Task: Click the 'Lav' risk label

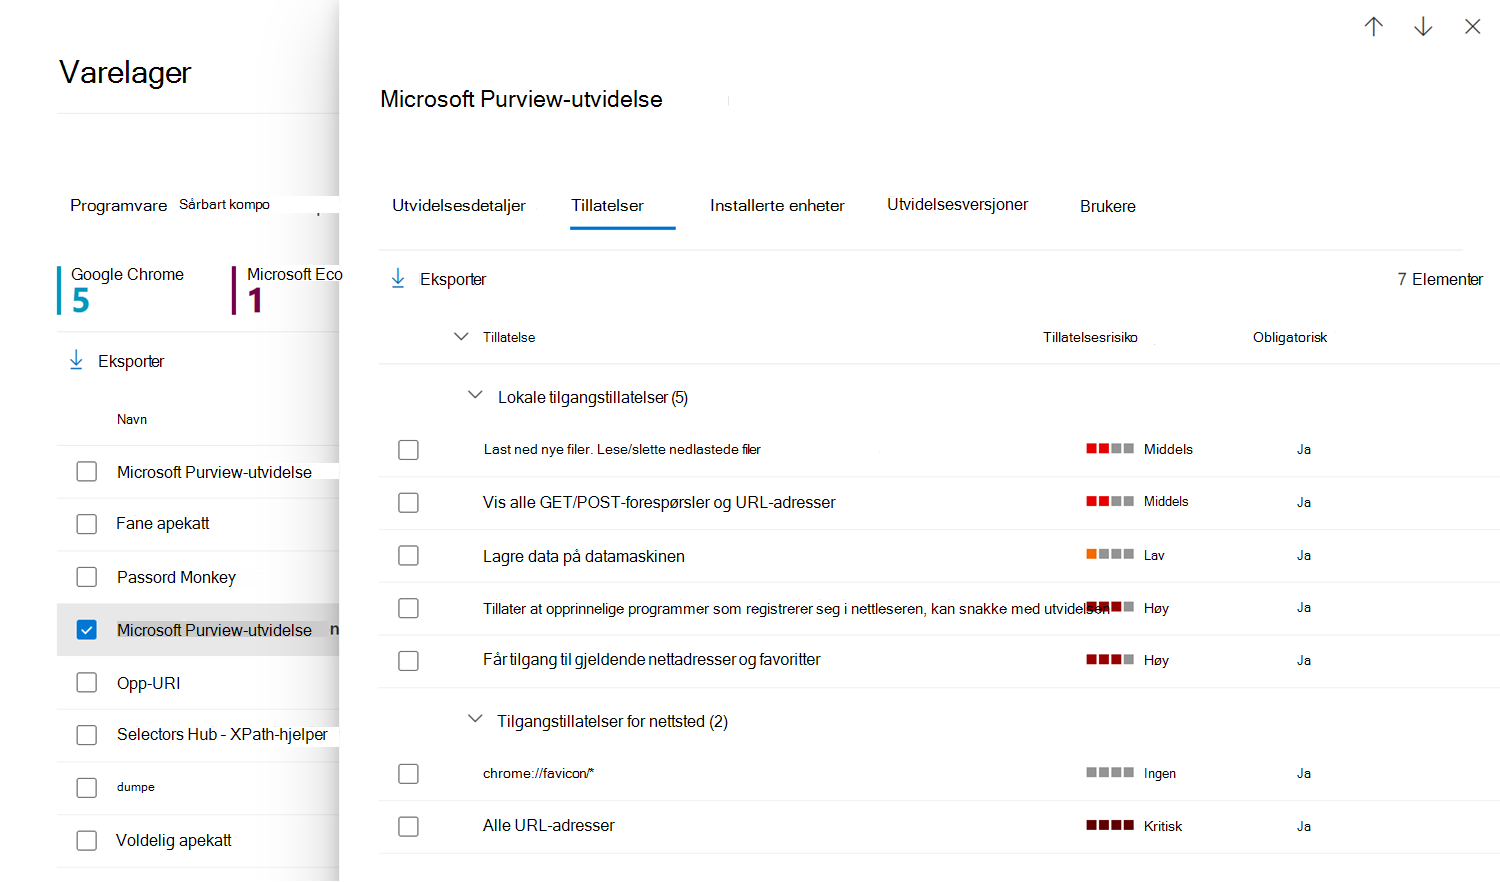Action: (x=1154, y=555)
